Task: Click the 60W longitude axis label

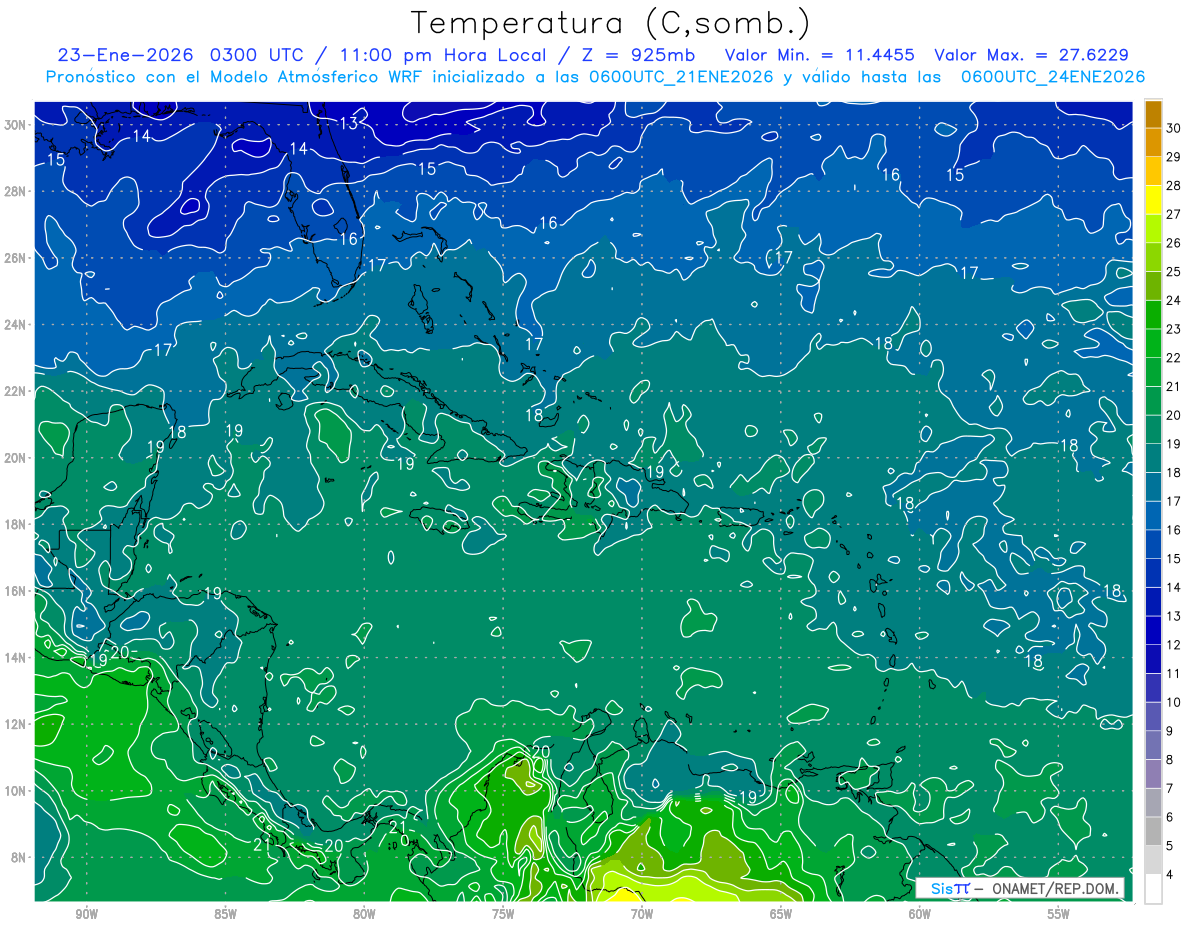Action: point(920,914)
